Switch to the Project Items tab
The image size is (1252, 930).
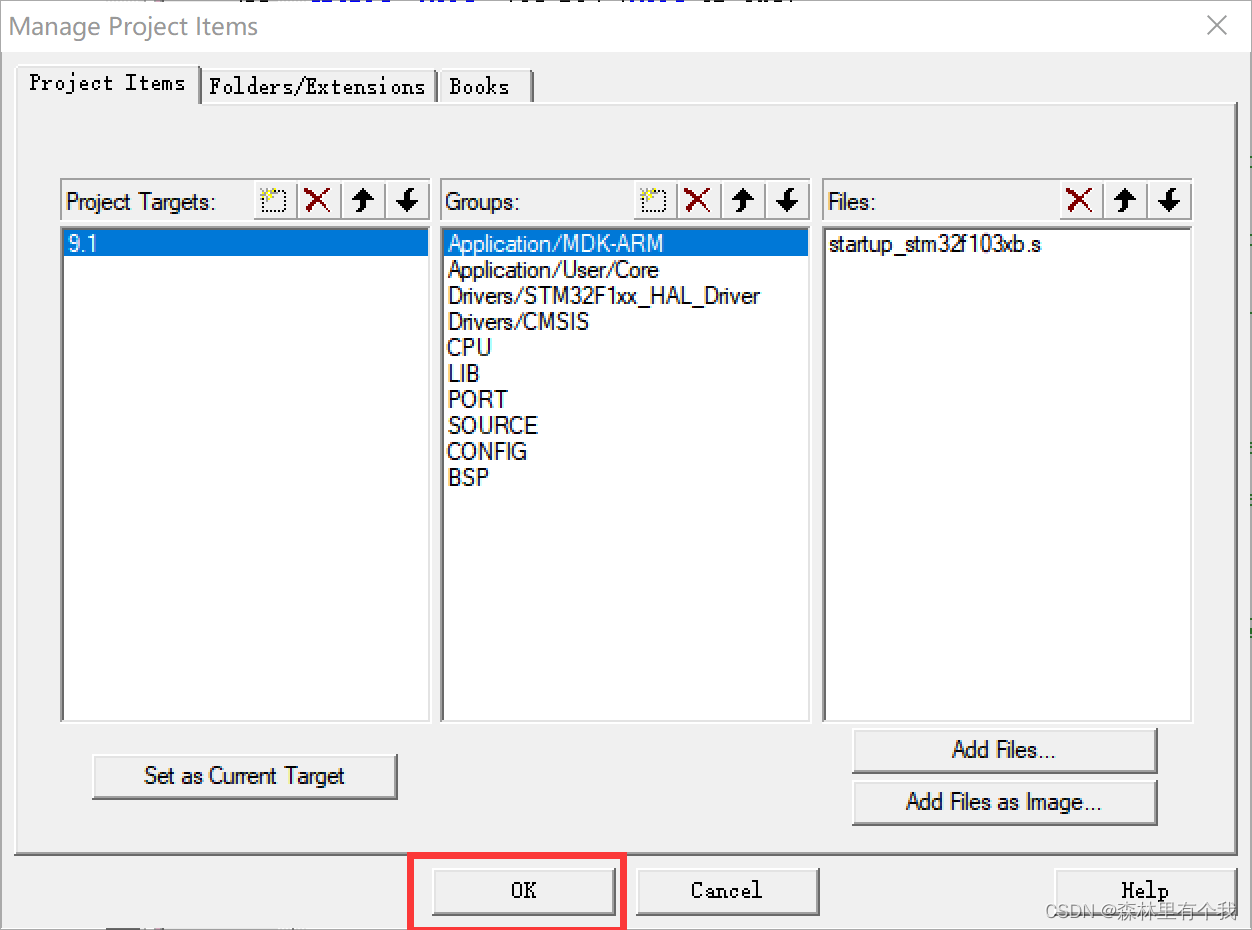point(107,83)
